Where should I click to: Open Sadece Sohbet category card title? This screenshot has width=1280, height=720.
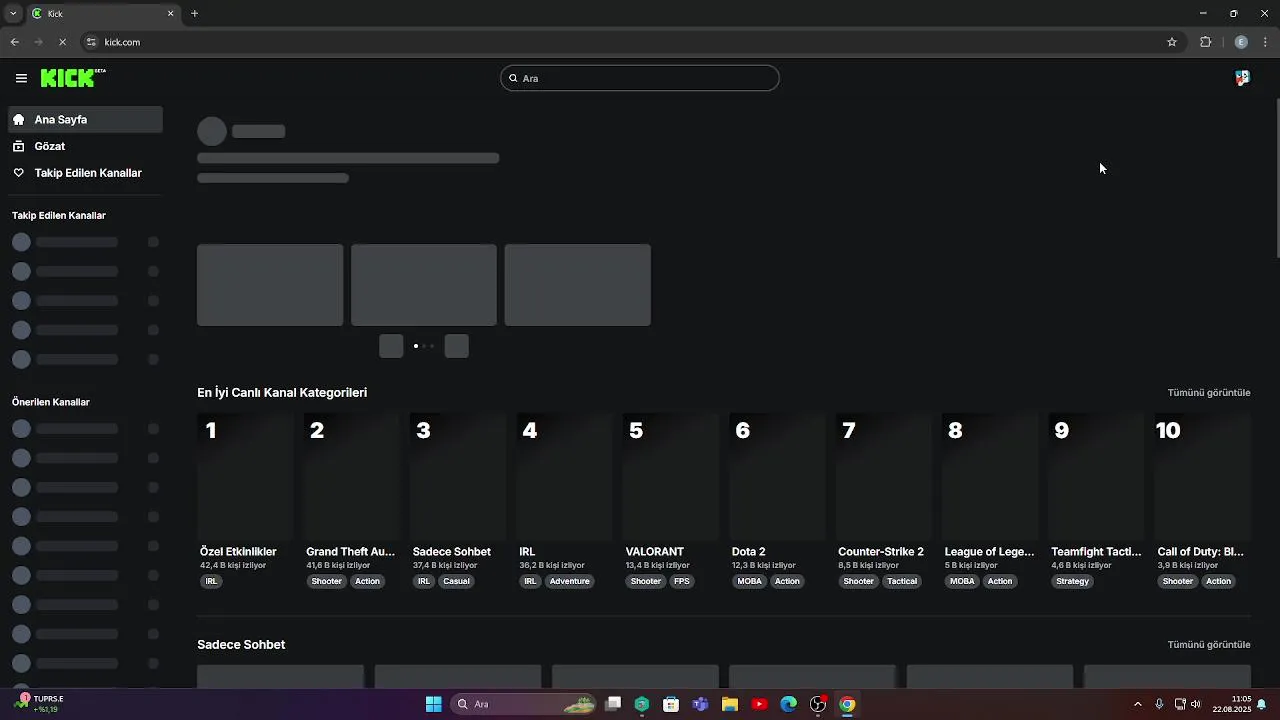tap(452, 551)
